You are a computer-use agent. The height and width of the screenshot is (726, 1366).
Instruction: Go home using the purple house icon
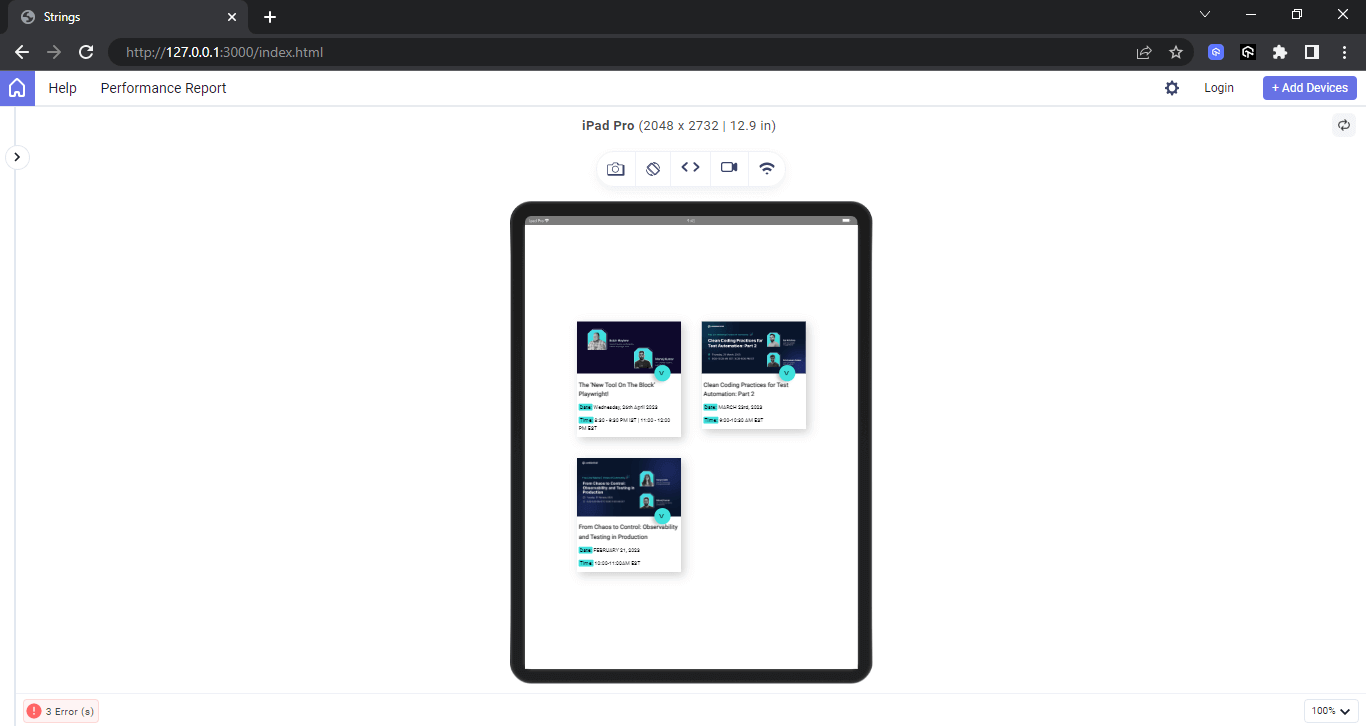17,88
